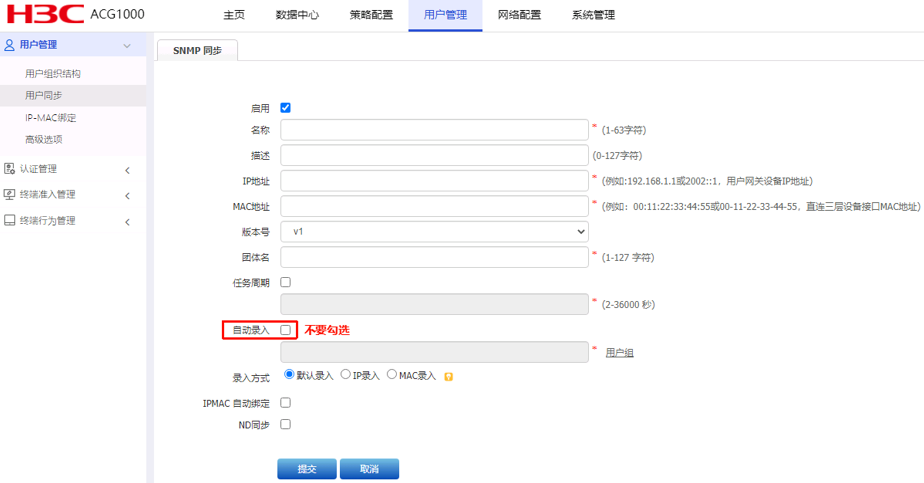This screenshot has height=483, width=924.
Task: Click the 名称 input field
Action: [434, 130]
